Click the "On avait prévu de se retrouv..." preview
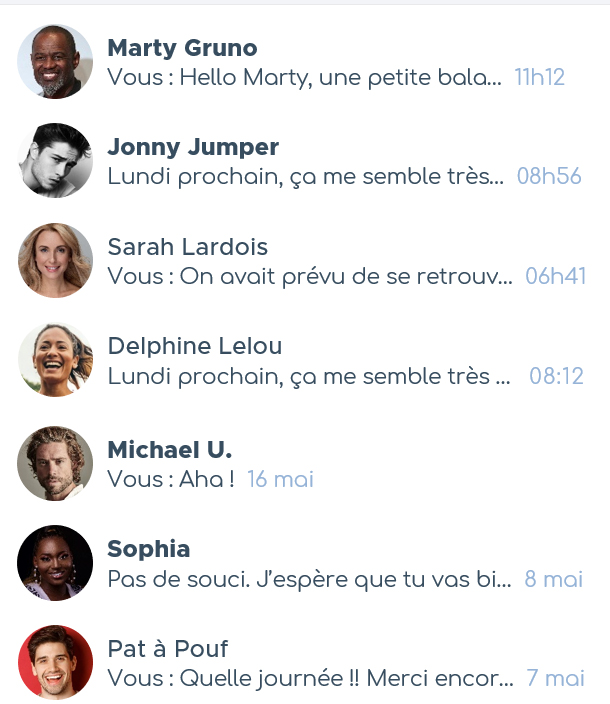Screen dimensions: 610x704 click(x=310, y=276)
